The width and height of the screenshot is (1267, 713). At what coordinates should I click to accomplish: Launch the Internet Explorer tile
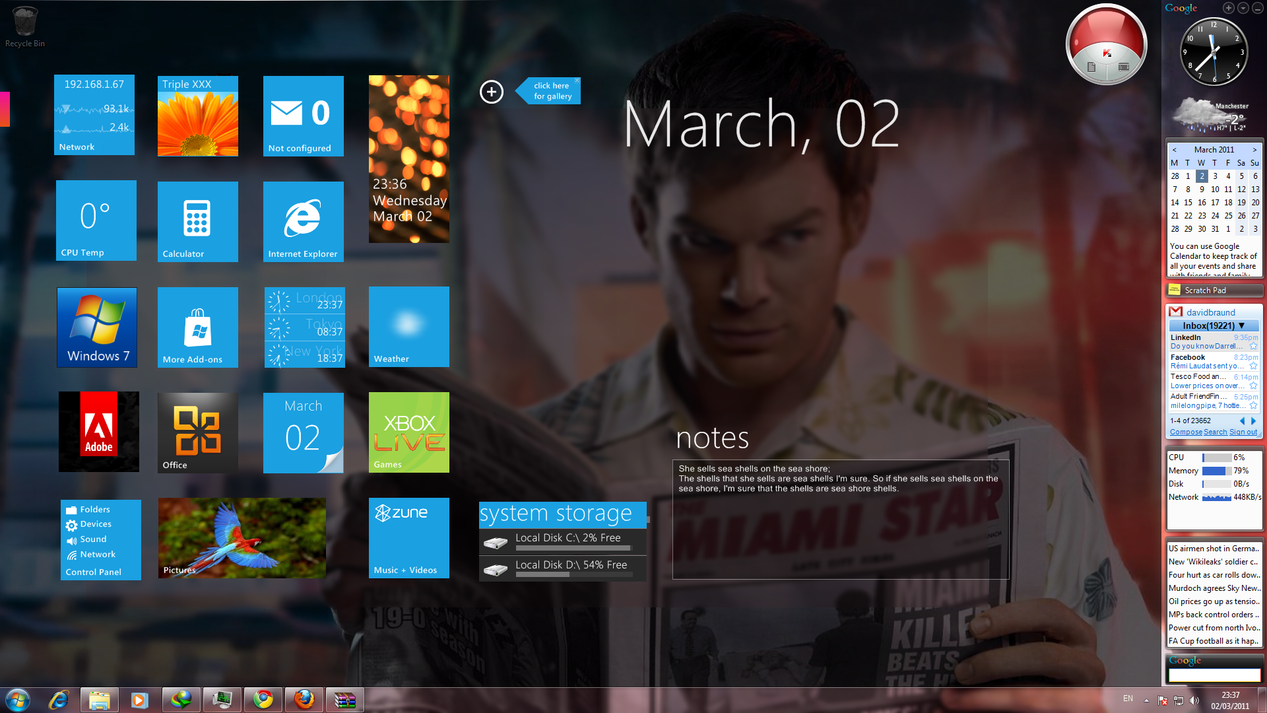(303, 221)
